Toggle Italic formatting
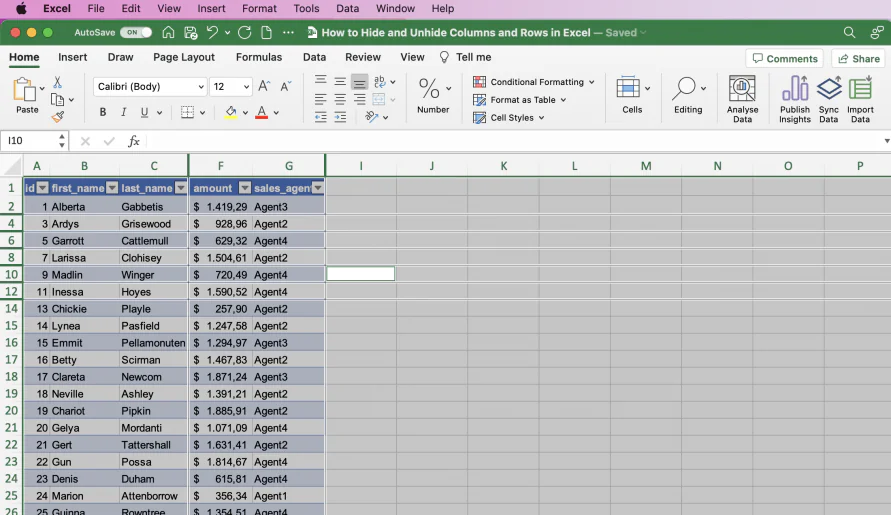Screen dimensions: 891x515 pyautogui.click(x=123, y=113)
